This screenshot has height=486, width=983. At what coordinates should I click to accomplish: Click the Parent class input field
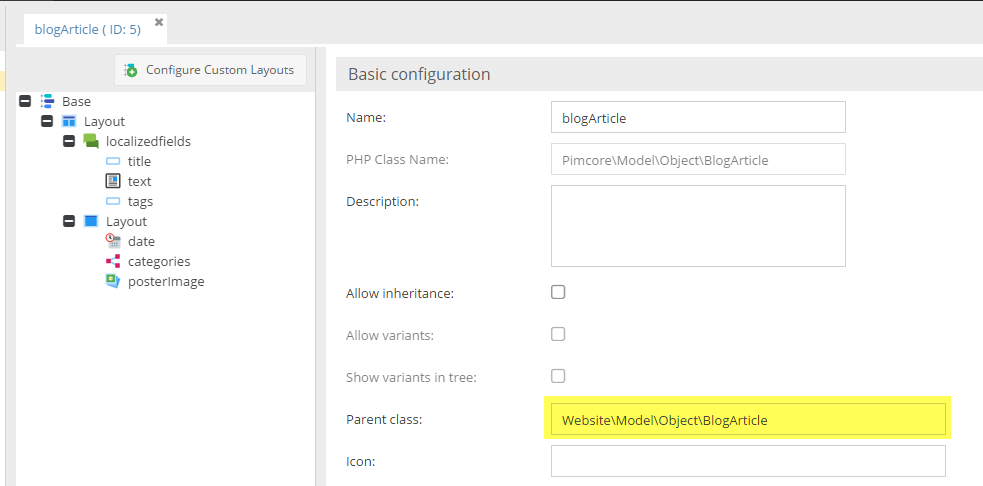click(747, 420)
